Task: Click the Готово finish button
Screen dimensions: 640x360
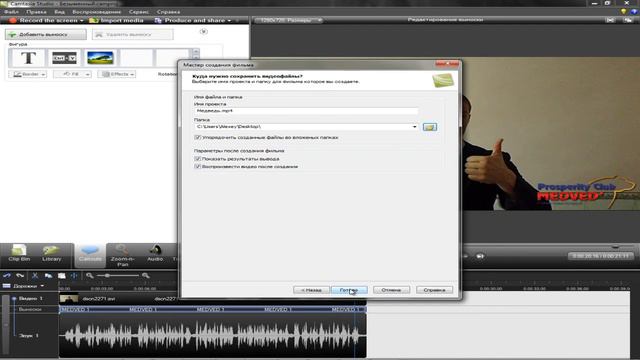Action: tap(349, 290)
